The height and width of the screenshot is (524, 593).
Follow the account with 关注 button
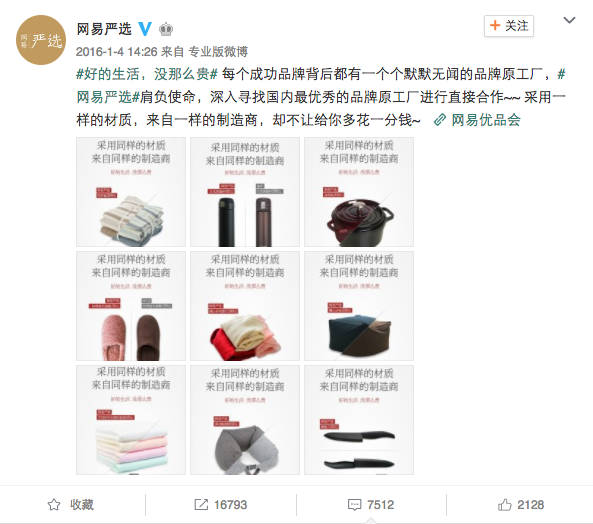509,26
